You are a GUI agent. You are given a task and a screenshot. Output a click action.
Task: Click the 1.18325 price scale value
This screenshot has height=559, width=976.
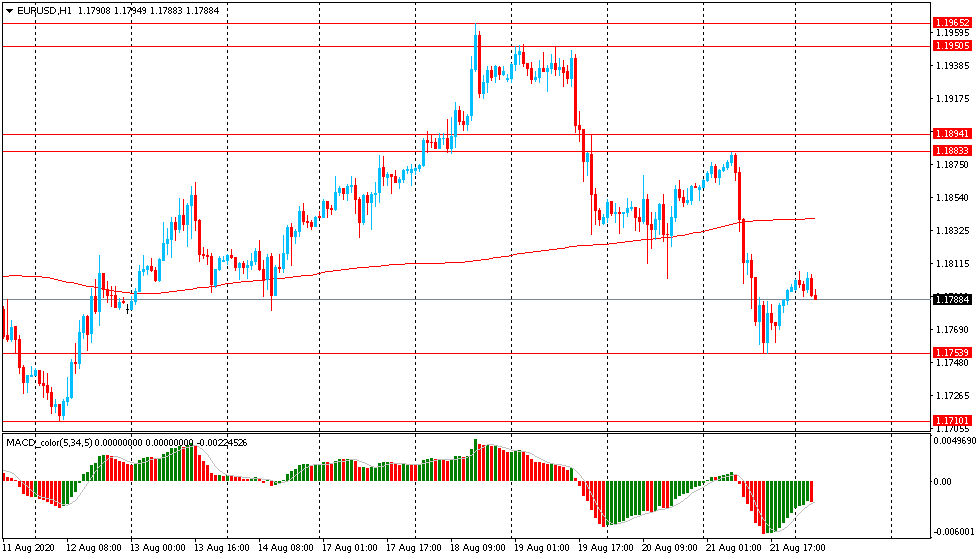click(953, 230)
